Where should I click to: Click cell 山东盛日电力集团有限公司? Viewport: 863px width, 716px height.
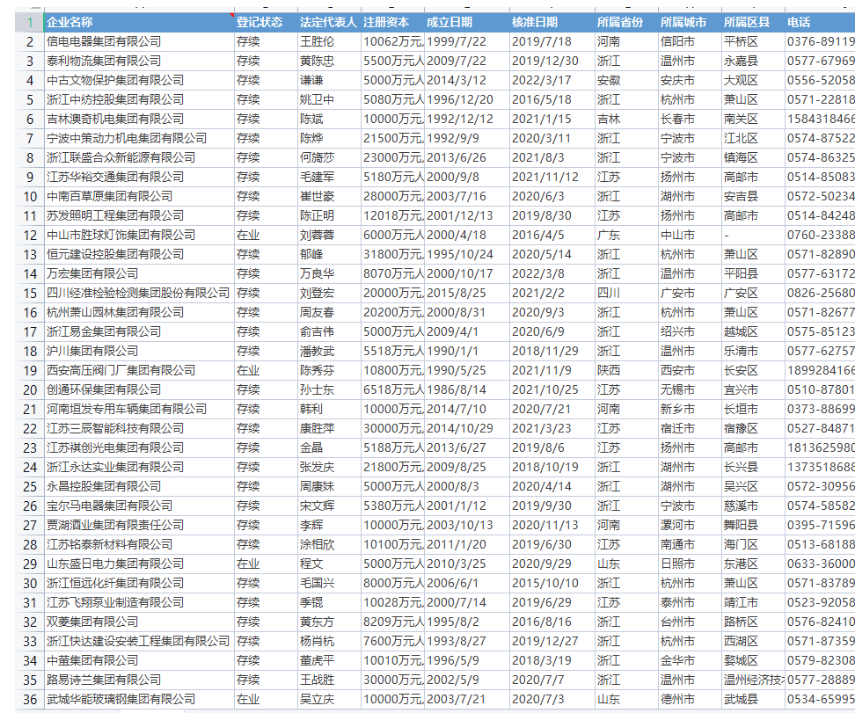(x=139, y=564)
